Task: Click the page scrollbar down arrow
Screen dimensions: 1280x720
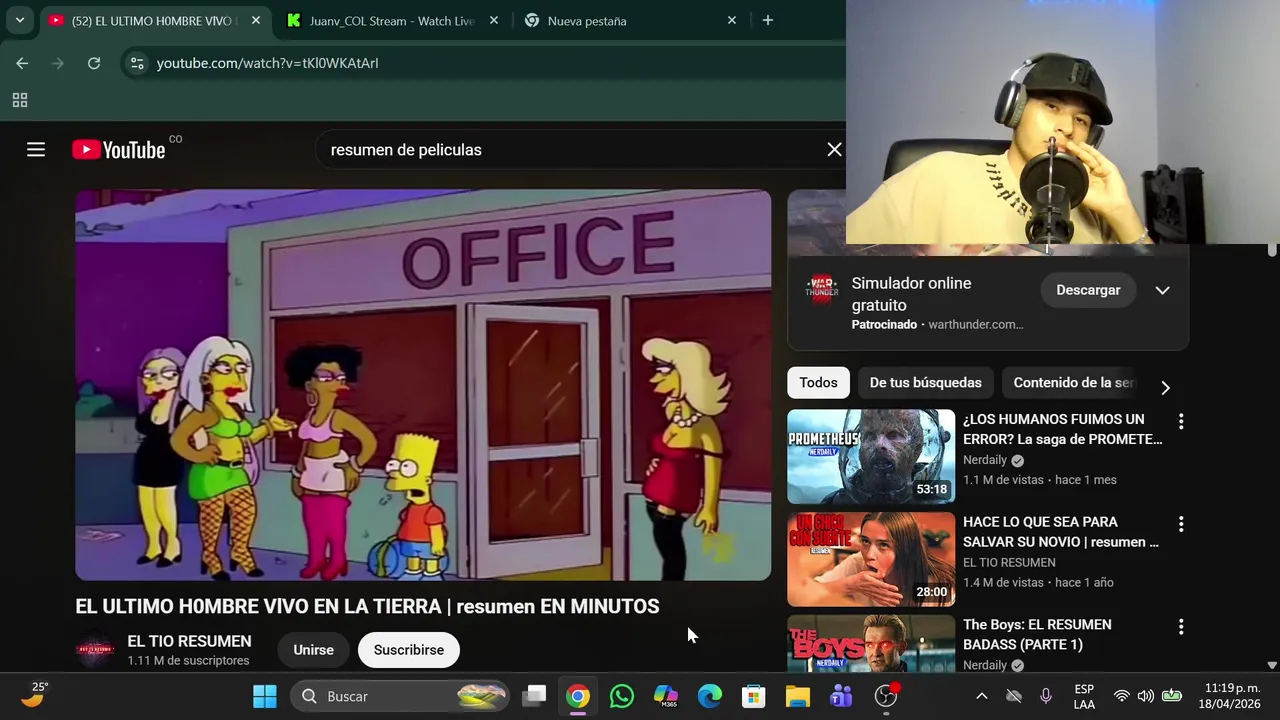Action: (x=1272, y=665)
